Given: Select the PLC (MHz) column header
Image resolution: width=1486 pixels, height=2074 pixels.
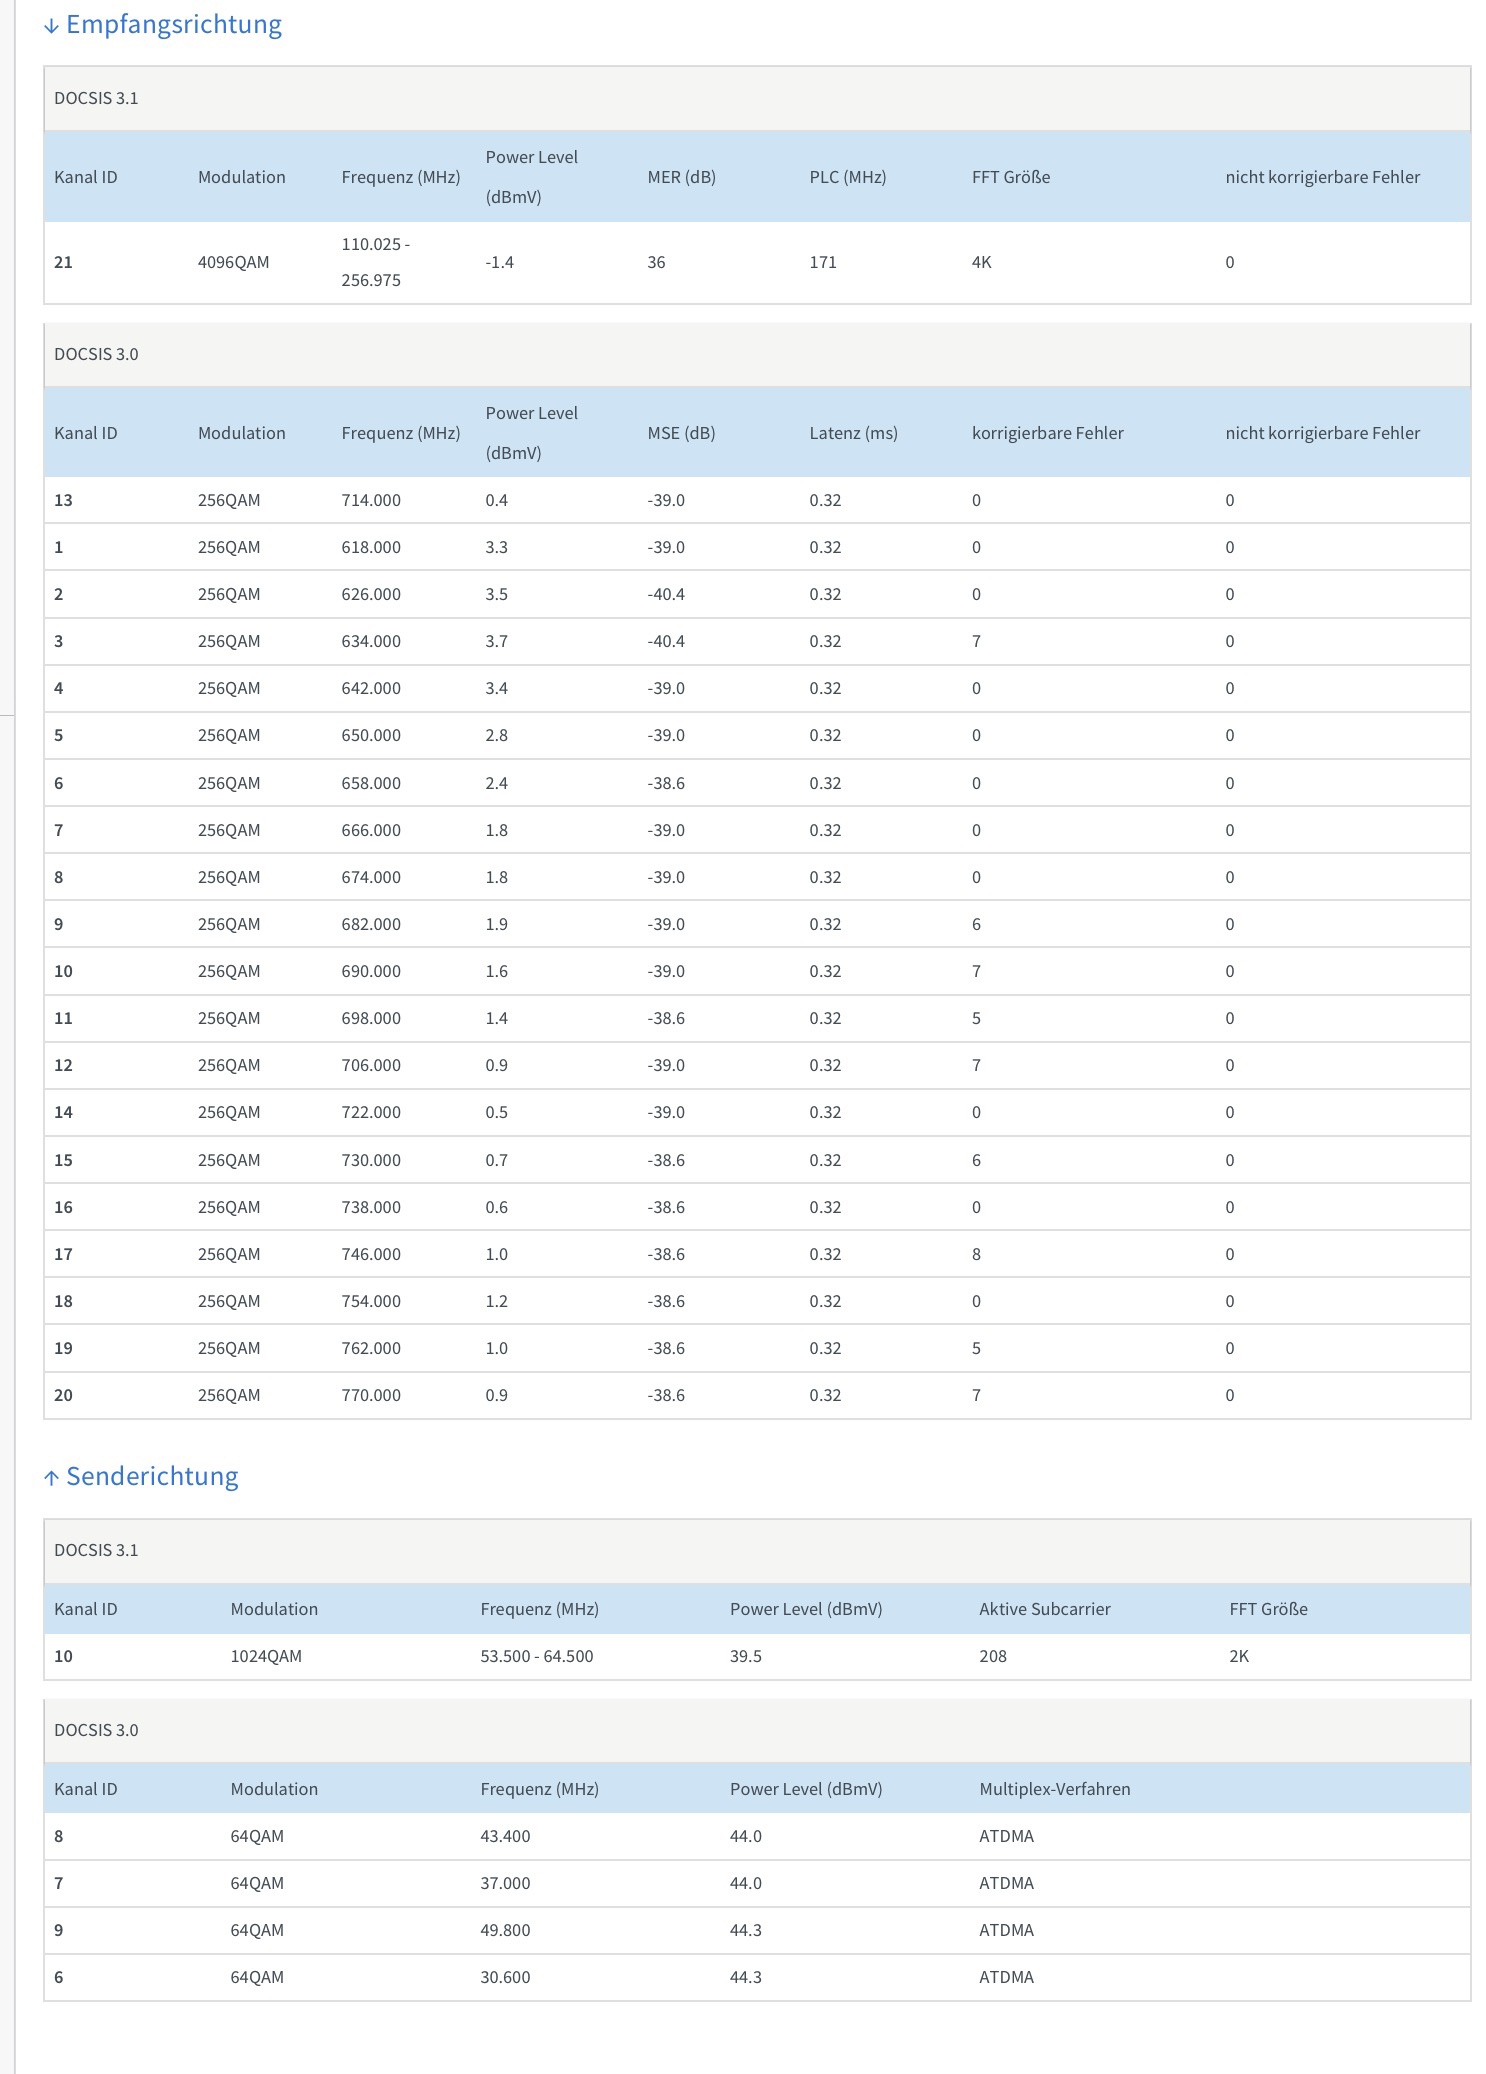Looking at the screenshot, I should 847,177.
